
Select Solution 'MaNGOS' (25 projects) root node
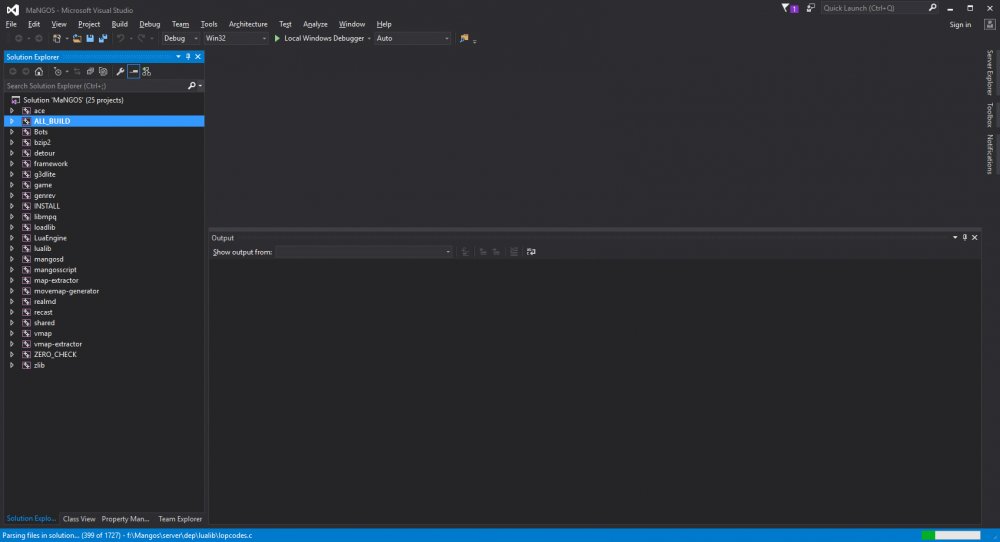[73, 100]
